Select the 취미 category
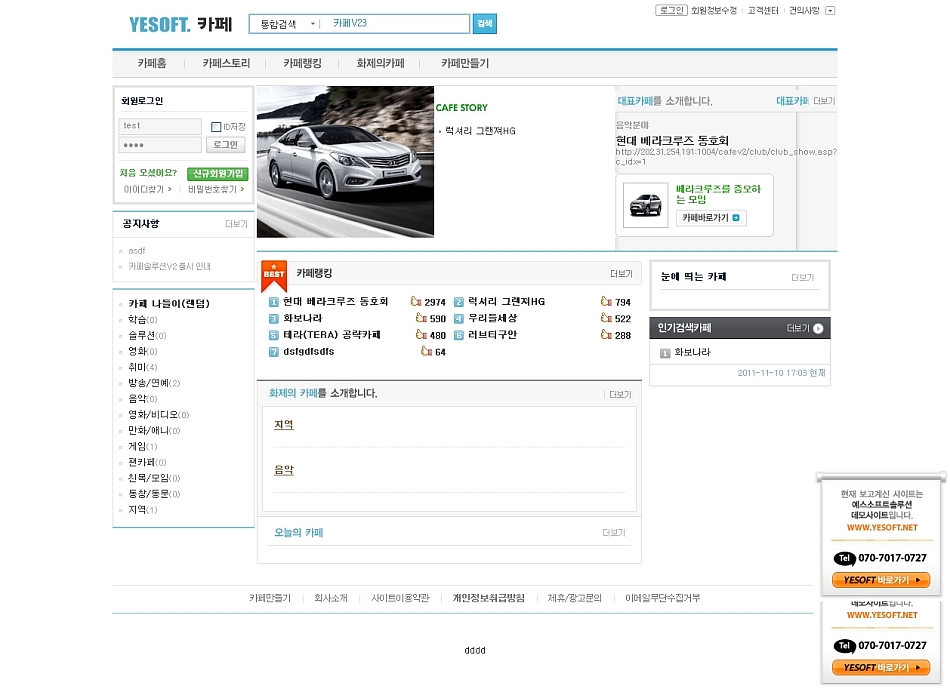This screenshot has width=950, height=689. pos(142,367)
